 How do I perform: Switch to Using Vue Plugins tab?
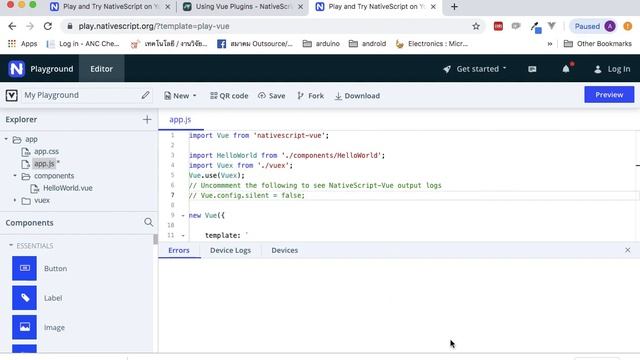click(243, 7)
